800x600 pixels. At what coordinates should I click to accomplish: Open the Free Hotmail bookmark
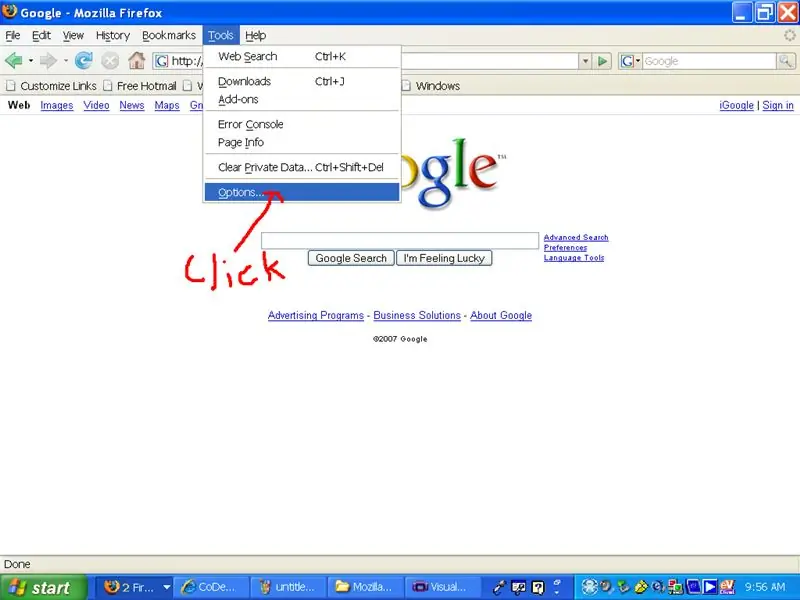[x=140, y=86]
